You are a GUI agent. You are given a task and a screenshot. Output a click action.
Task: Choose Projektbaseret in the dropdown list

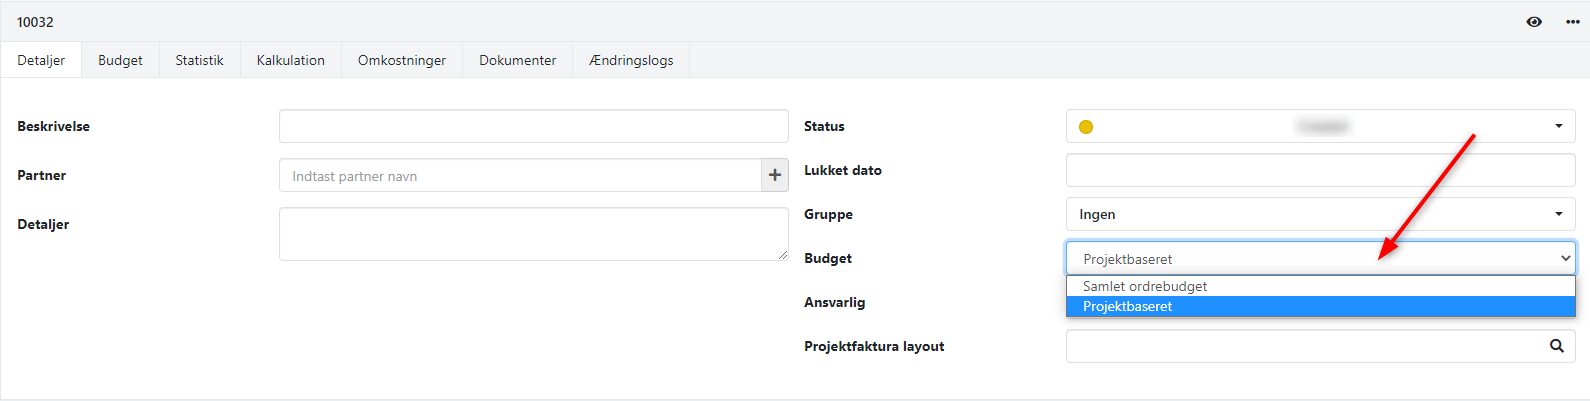1128,306
